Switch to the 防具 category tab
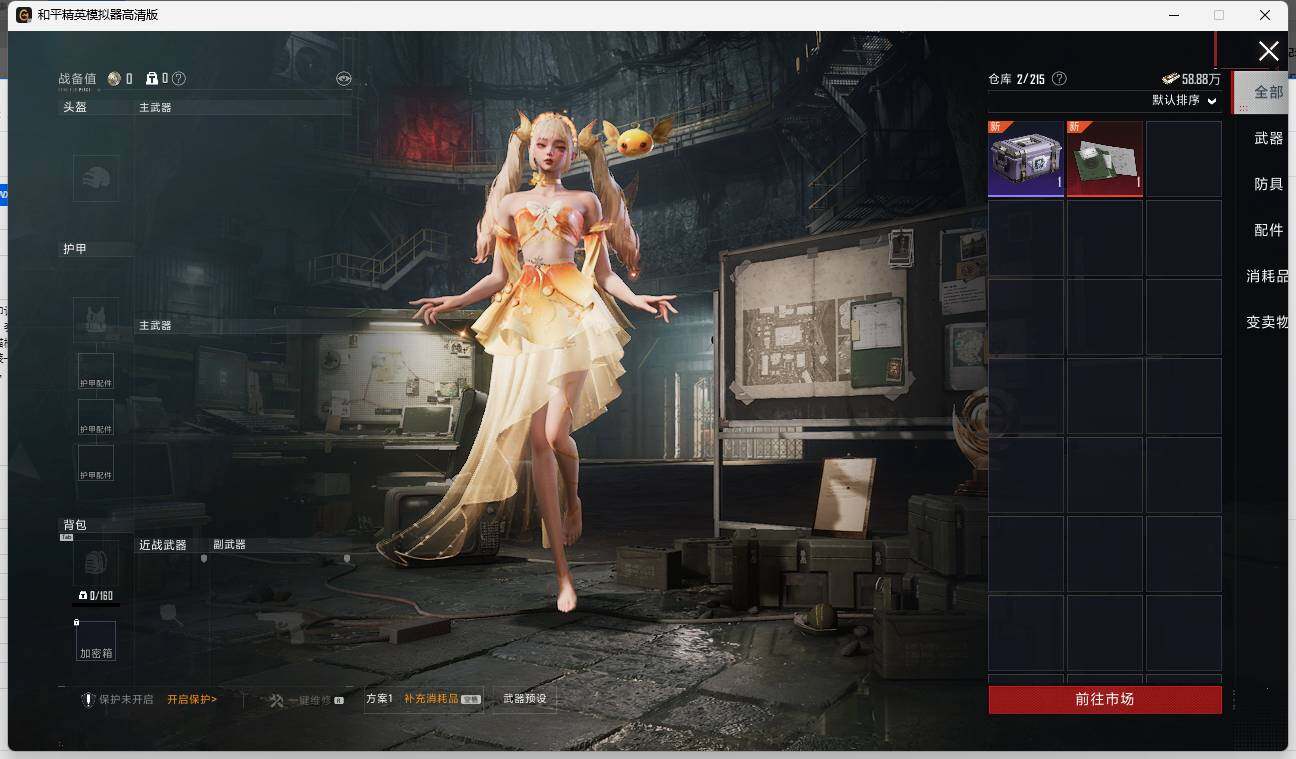Viewport: 1296px width, 759px height. click(x=1268, y=184)
